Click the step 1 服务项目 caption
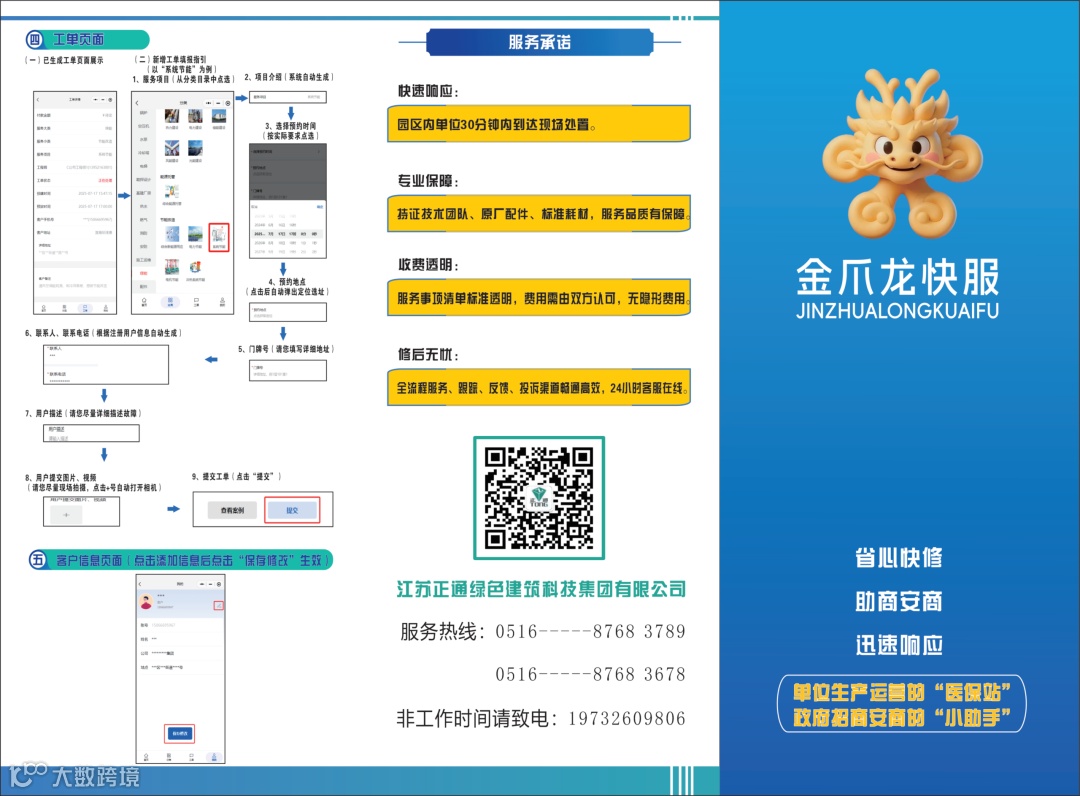The height and width of the screenshot is (796, 1080). pyautogui.click(x=183, y=79)
